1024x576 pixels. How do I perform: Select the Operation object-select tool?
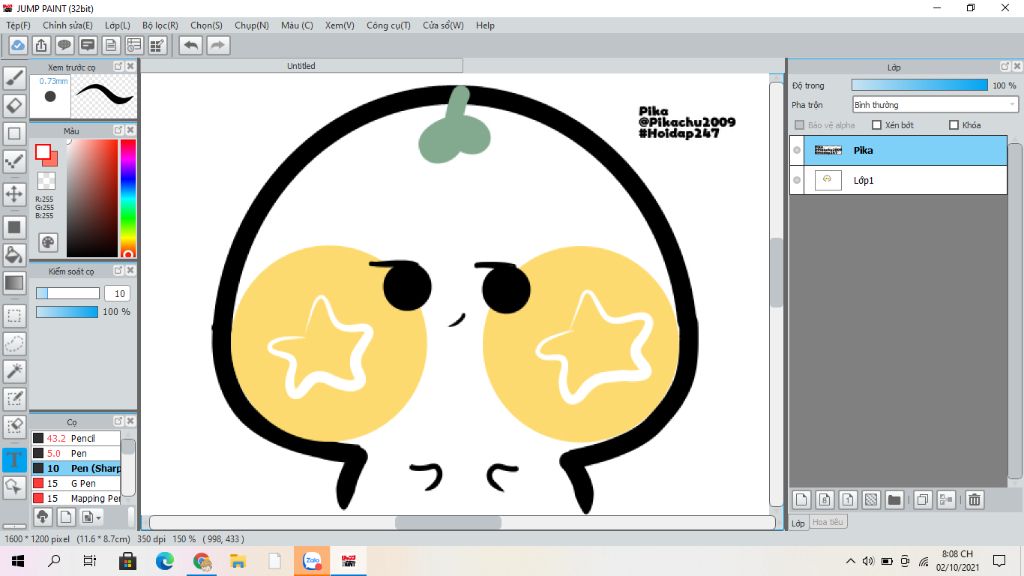pos(14,487)
